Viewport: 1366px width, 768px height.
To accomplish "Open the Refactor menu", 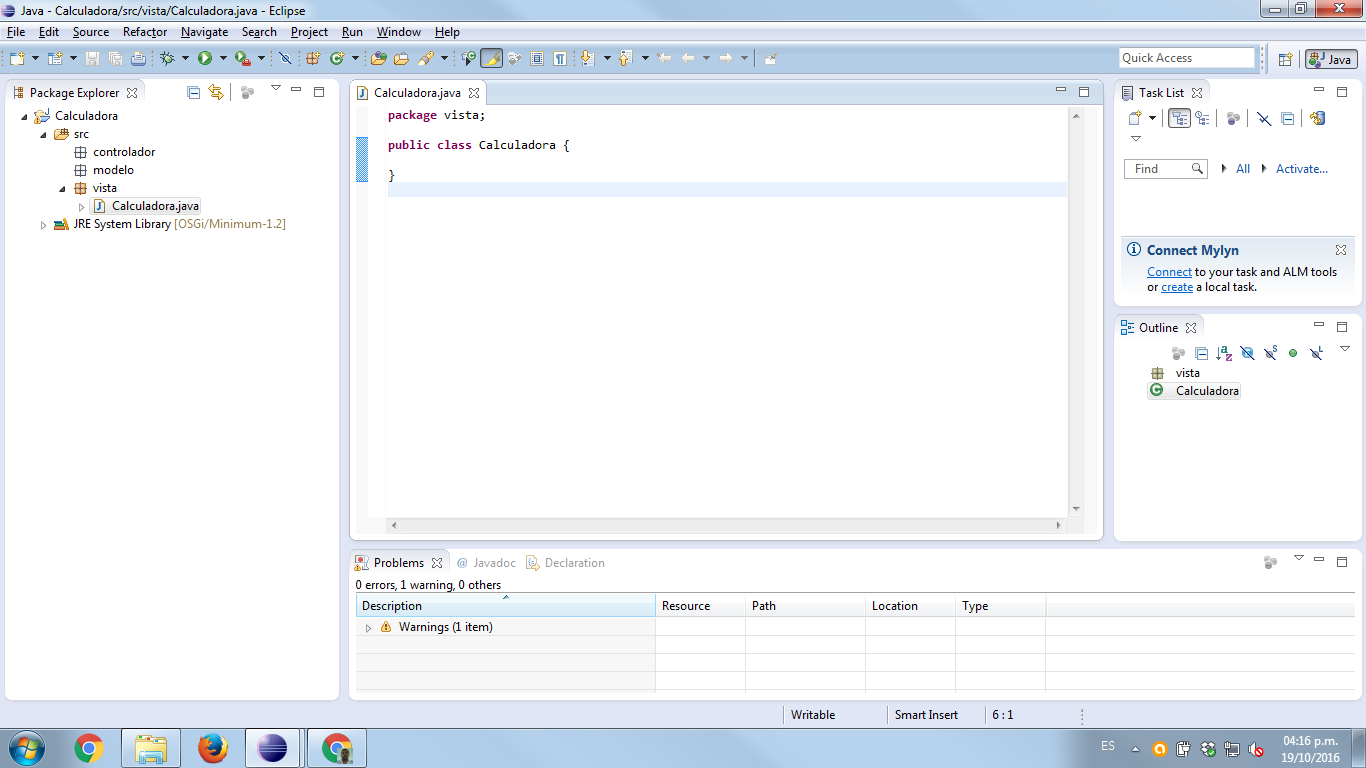I will pyautogui.click(x=145, y=32).
